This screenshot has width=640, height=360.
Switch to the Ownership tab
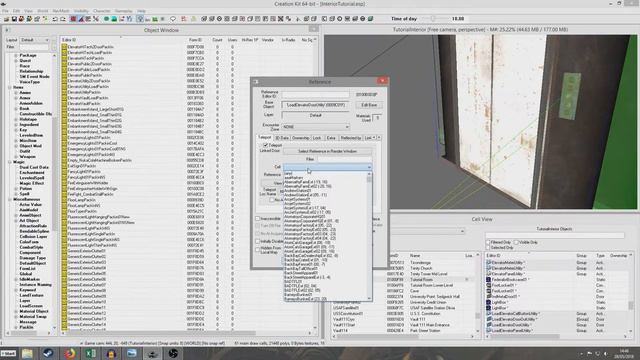[300, 138]
